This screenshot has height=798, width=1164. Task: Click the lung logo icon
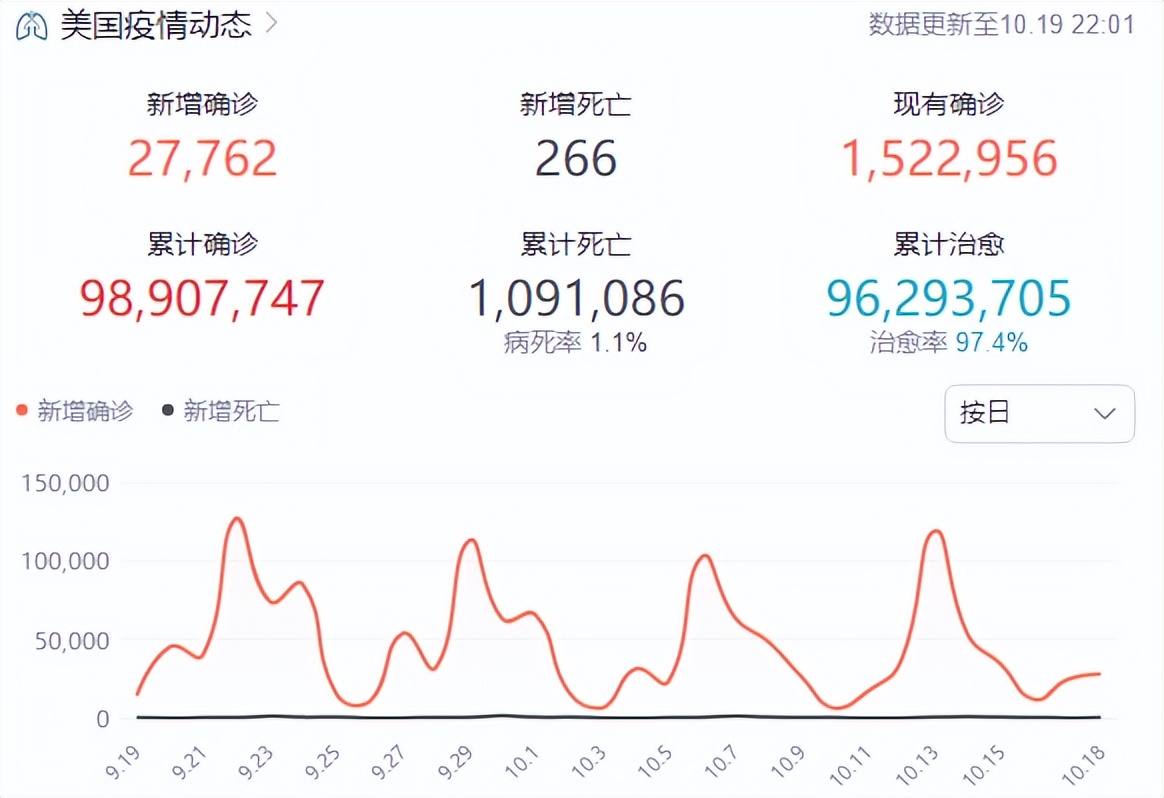(x=33, y=23)
